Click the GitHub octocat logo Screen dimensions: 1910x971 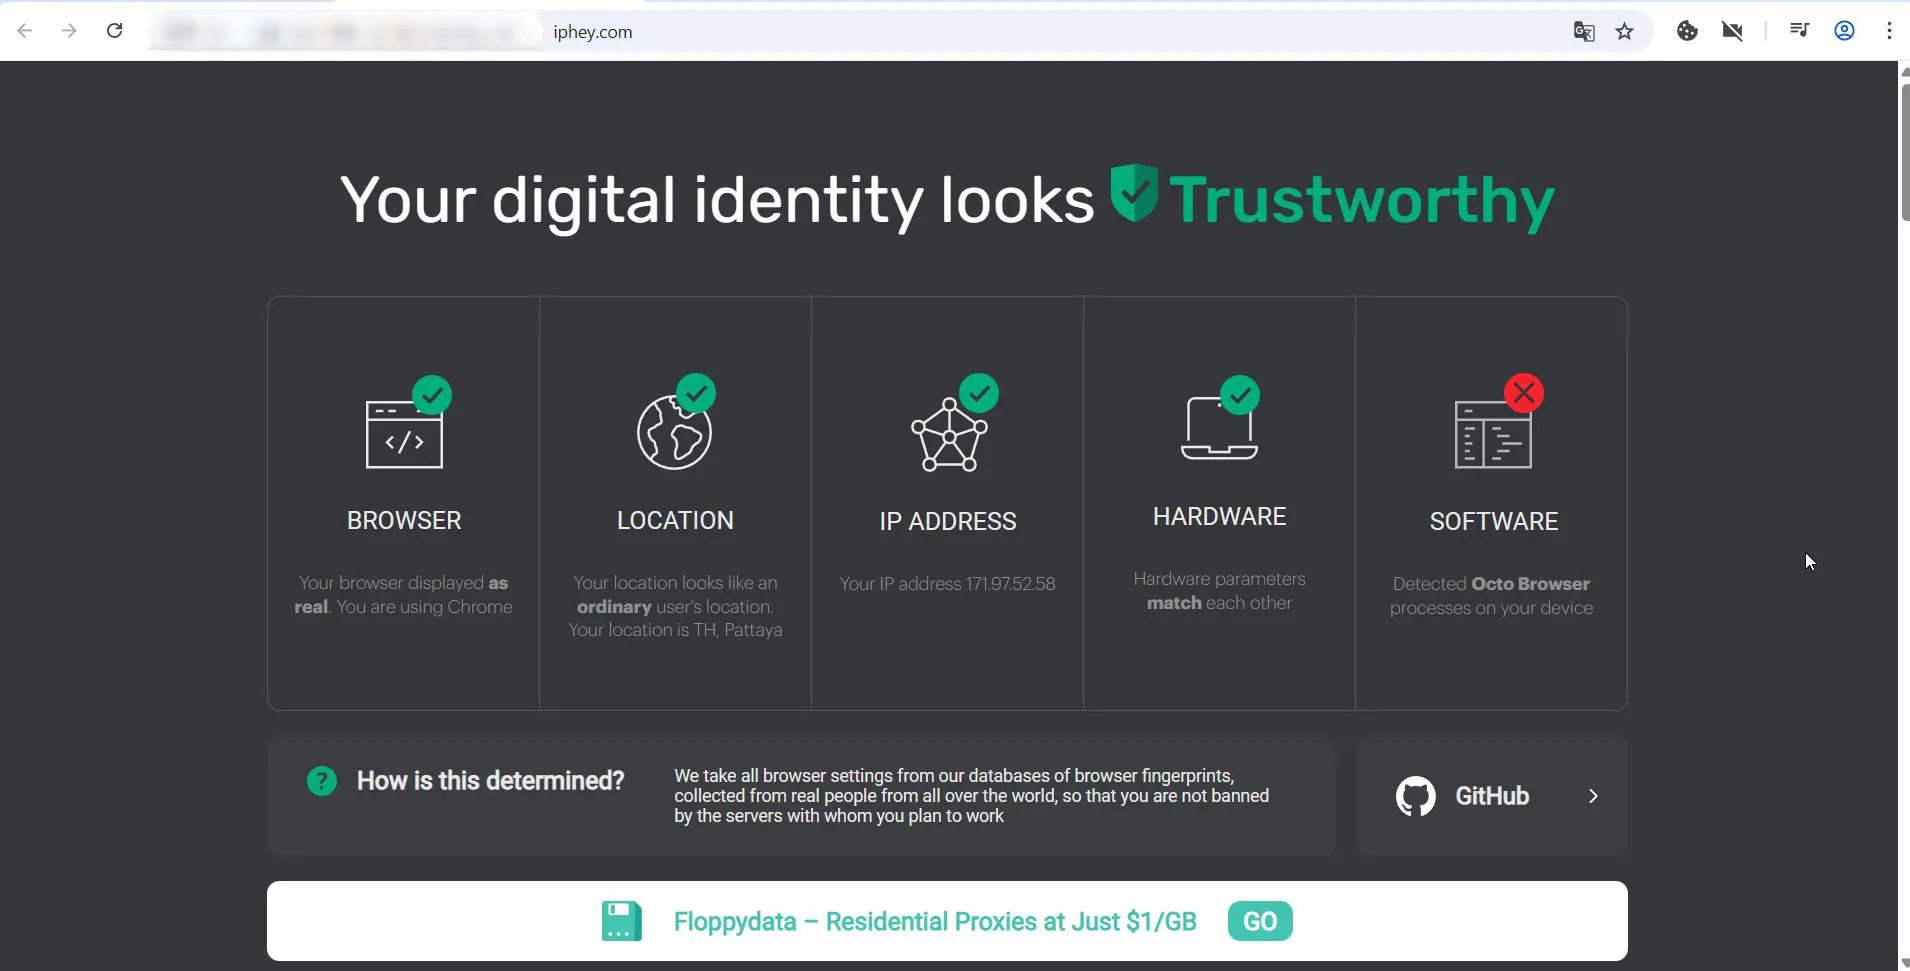1415,796
